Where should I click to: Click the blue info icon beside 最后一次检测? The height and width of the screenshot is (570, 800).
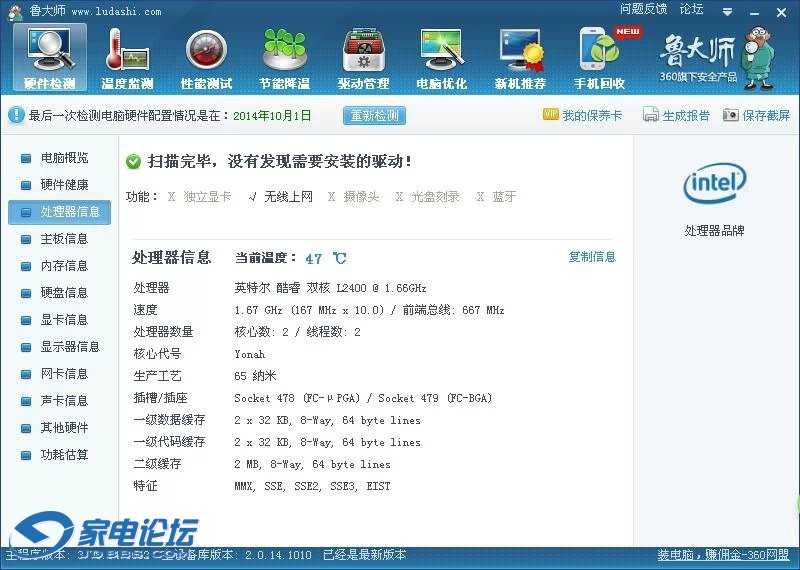click(16, 115)
